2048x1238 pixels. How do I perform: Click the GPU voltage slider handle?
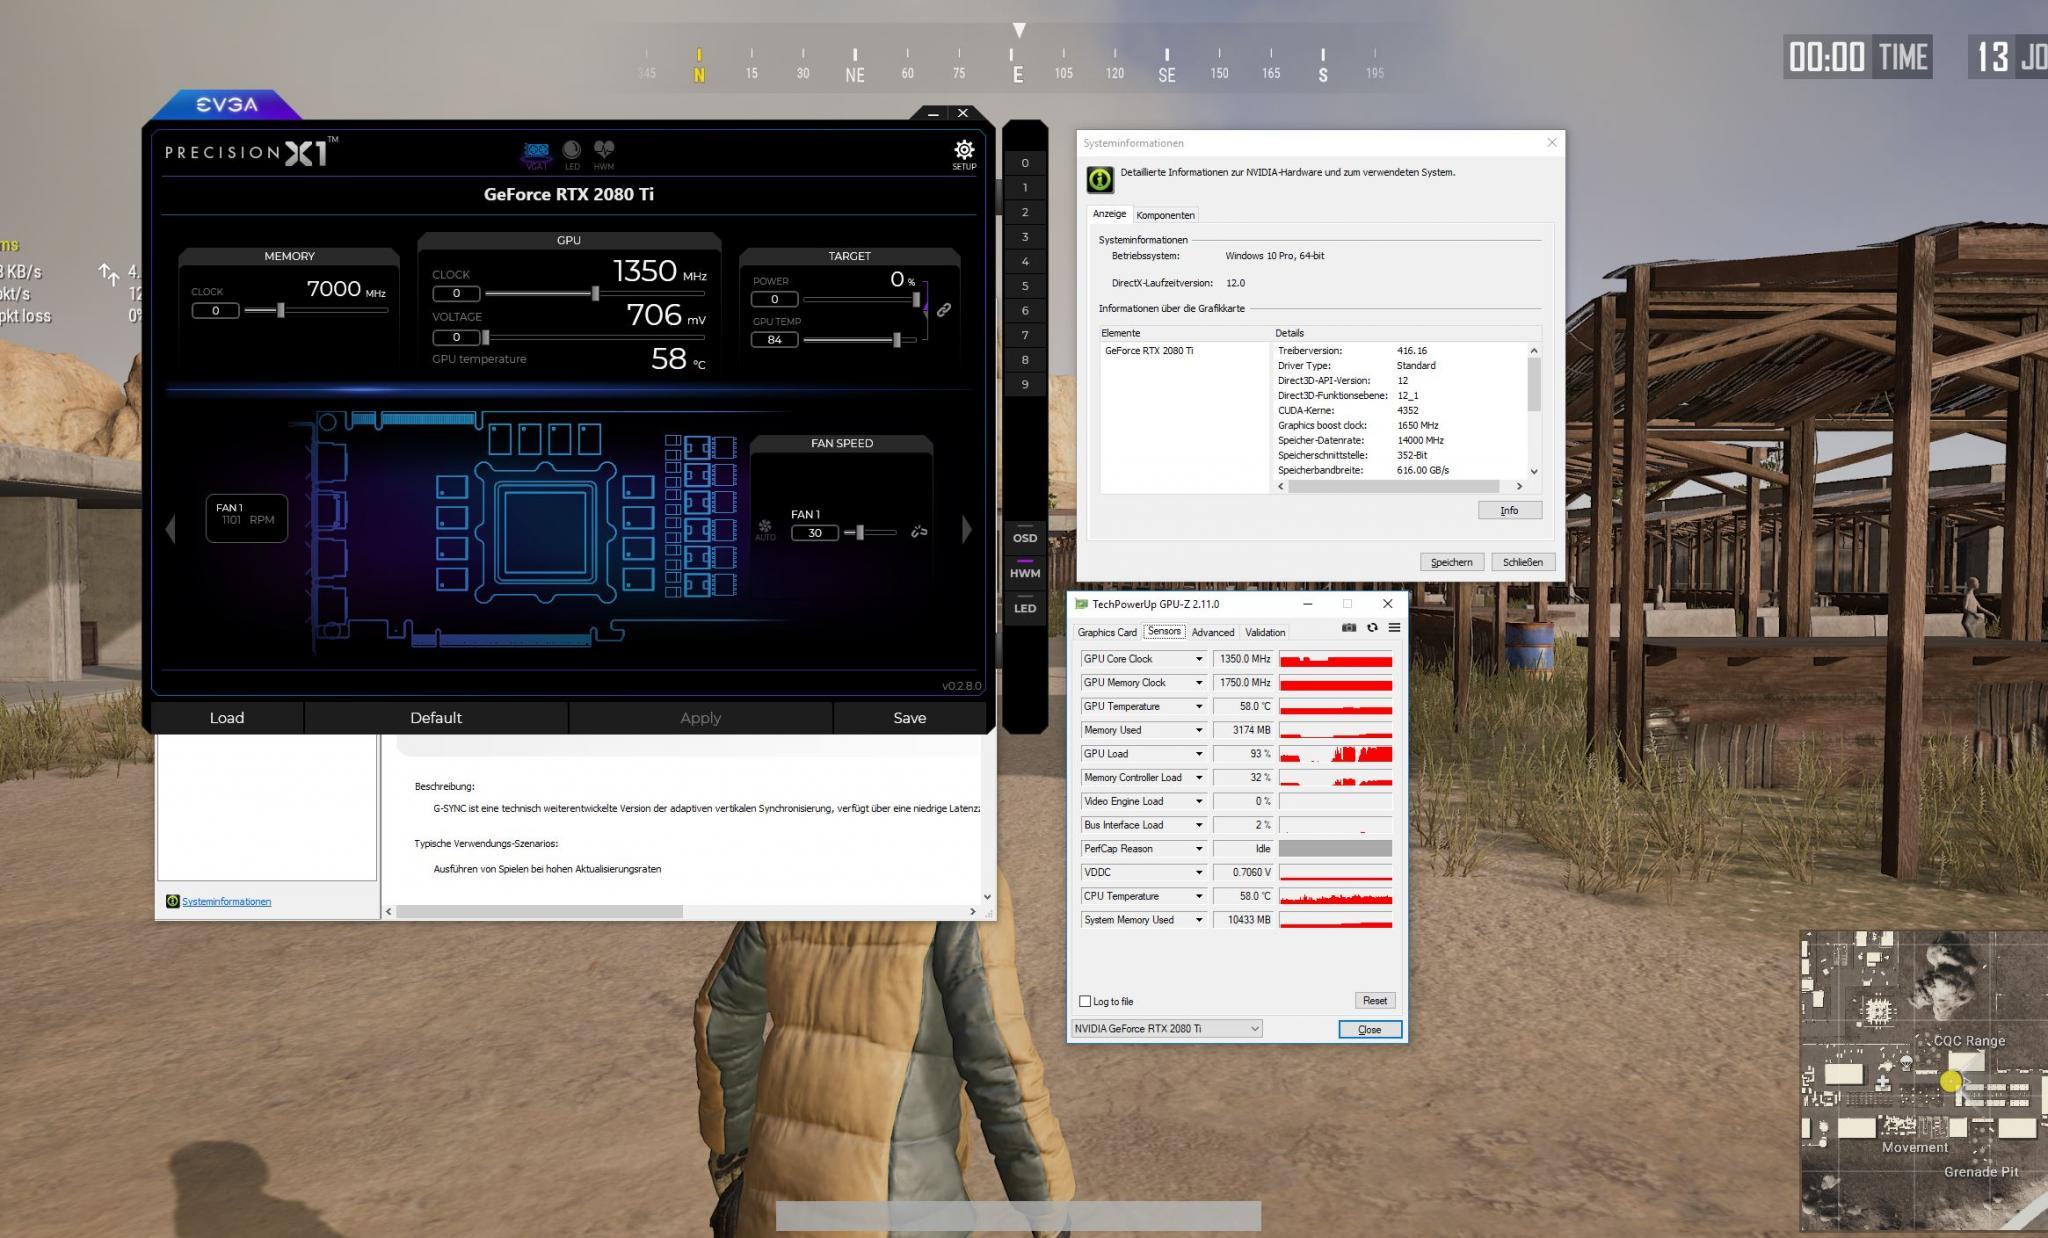[486, 337]
